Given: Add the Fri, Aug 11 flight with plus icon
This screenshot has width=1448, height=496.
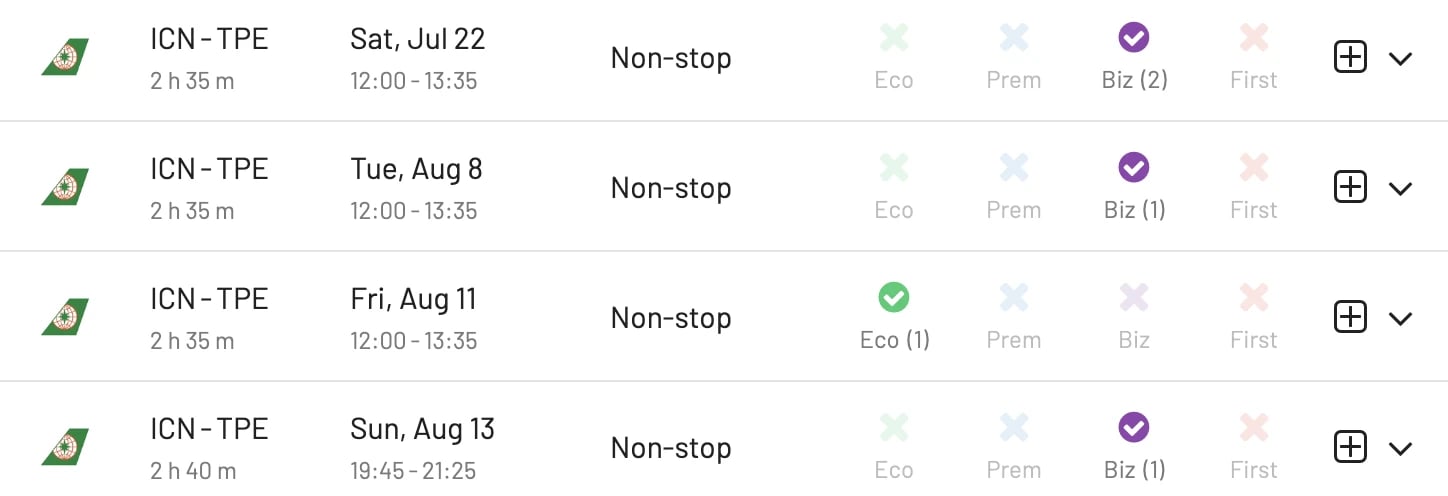Looking at the screenshot, I should (x=1350, y=318).
